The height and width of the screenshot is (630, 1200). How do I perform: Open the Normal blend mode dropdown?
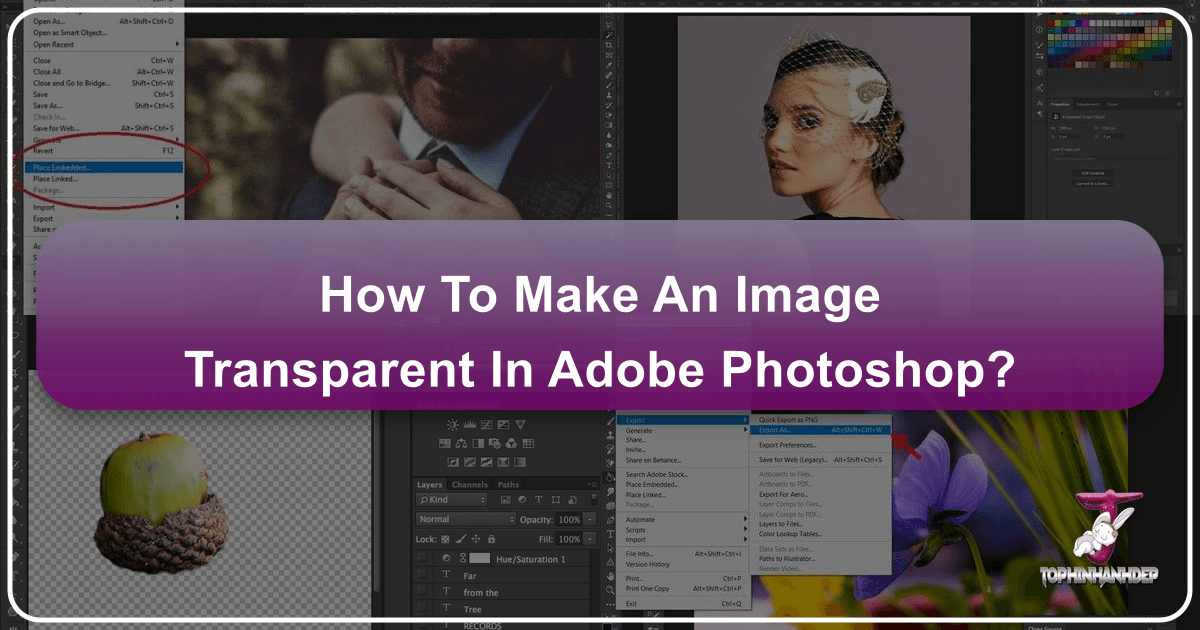tap(465, 519)
